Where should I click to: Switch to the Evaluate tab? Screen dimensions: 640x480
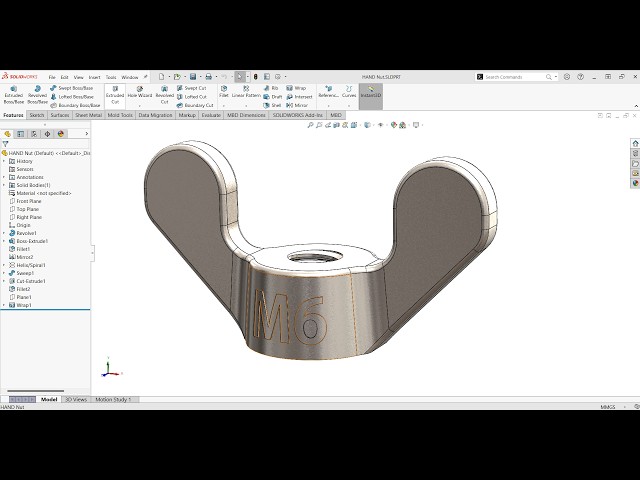tap(211, 115)
